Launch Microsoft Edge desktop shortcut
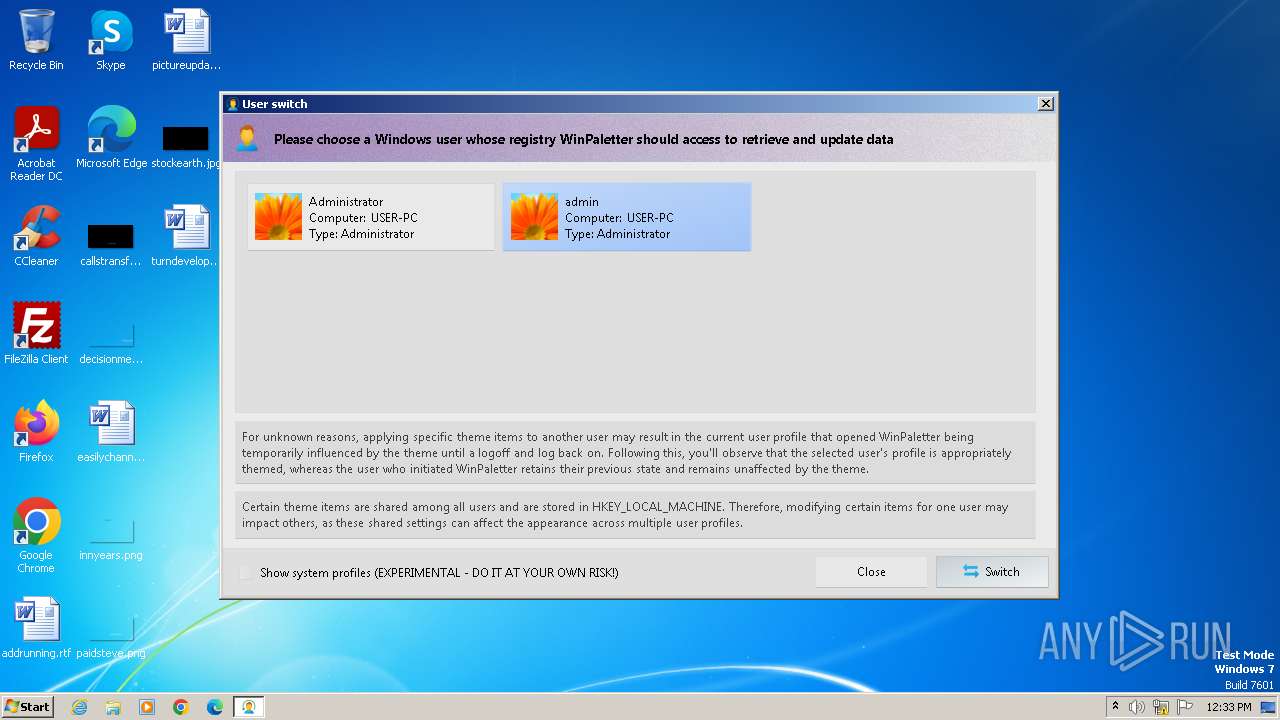This screenshot has height=720, width=1280. (111, 138)
